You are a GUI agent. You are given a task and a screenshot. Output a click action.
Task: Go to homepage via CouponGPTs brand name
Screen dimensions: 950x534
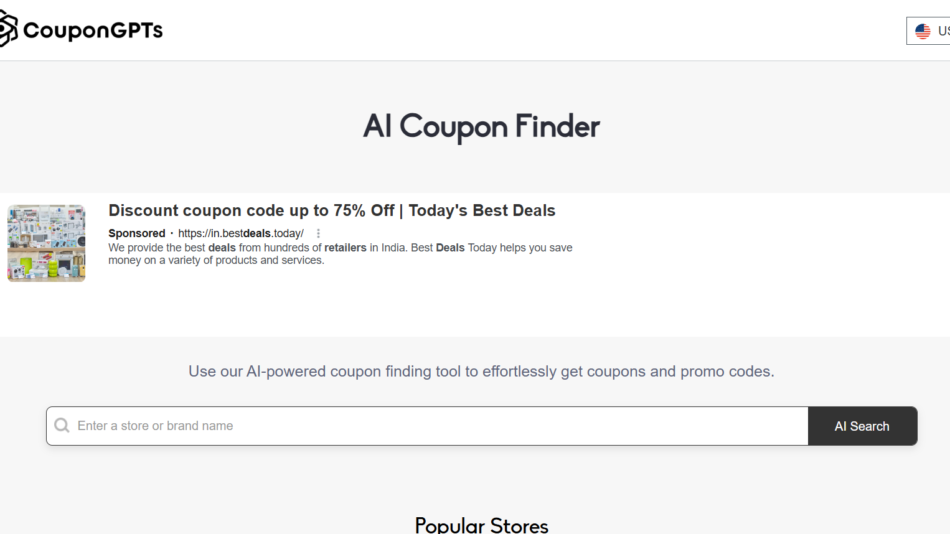92,30
